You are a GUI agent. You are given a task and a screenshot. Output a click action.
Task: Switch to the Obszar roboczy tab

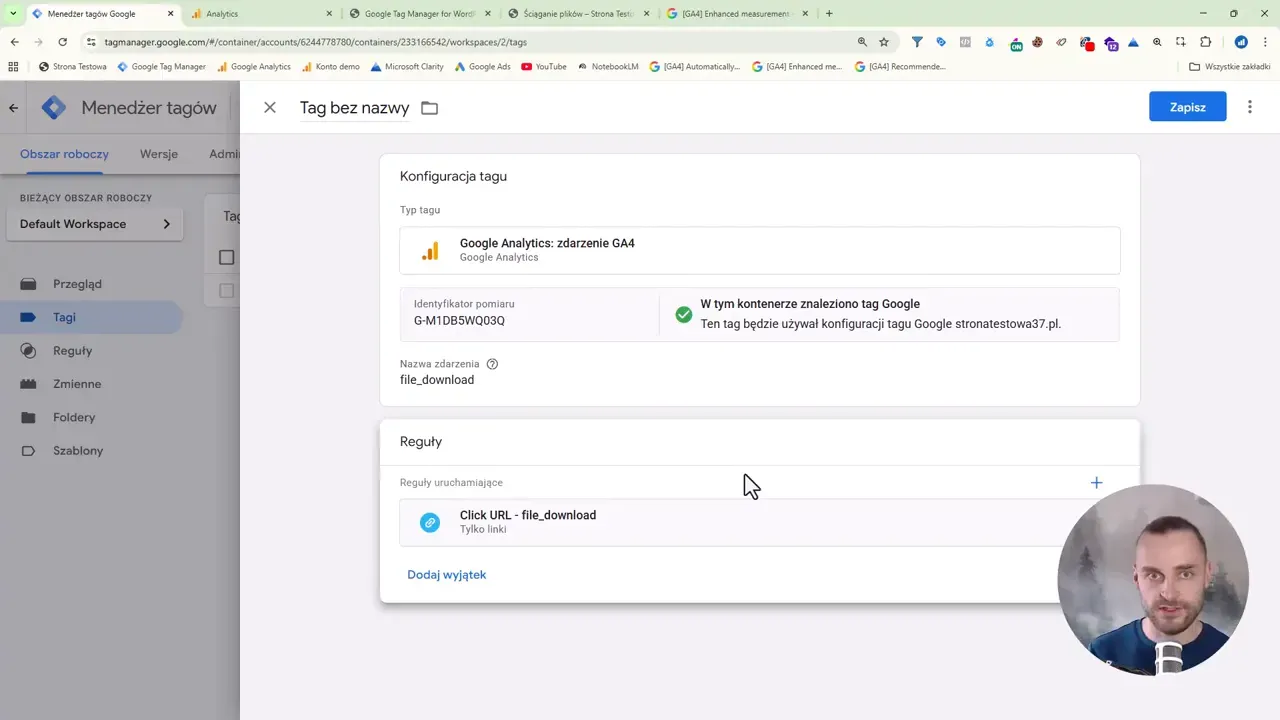coord(64,154)
